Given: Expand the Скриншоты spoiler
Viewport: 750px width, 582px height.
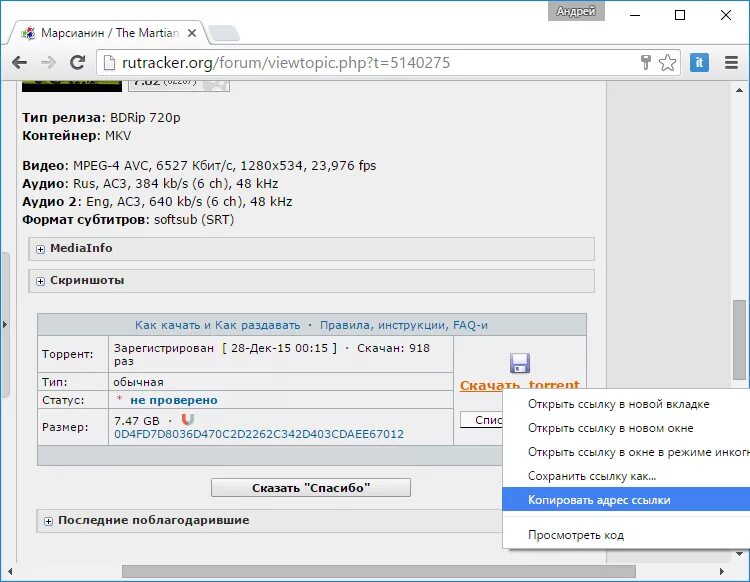Looking at the screenshot, I should [311, 281].
